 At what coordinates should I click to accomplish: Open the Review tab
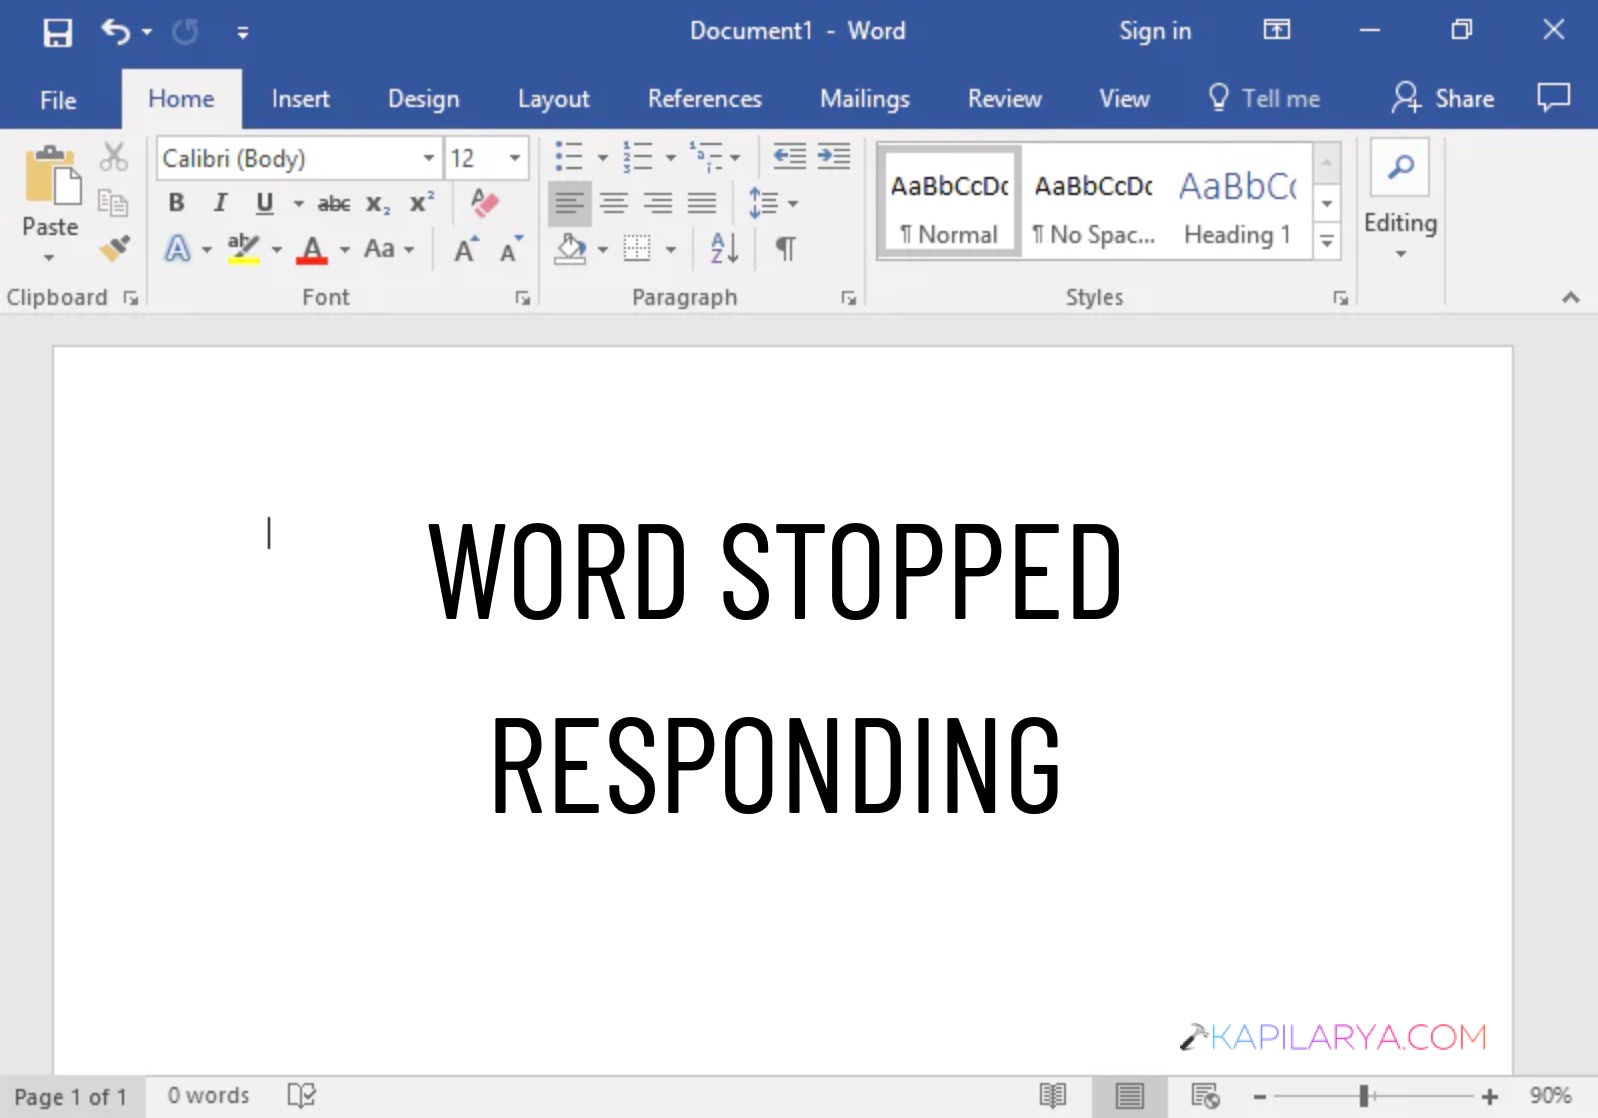[x=1004, y=99]
